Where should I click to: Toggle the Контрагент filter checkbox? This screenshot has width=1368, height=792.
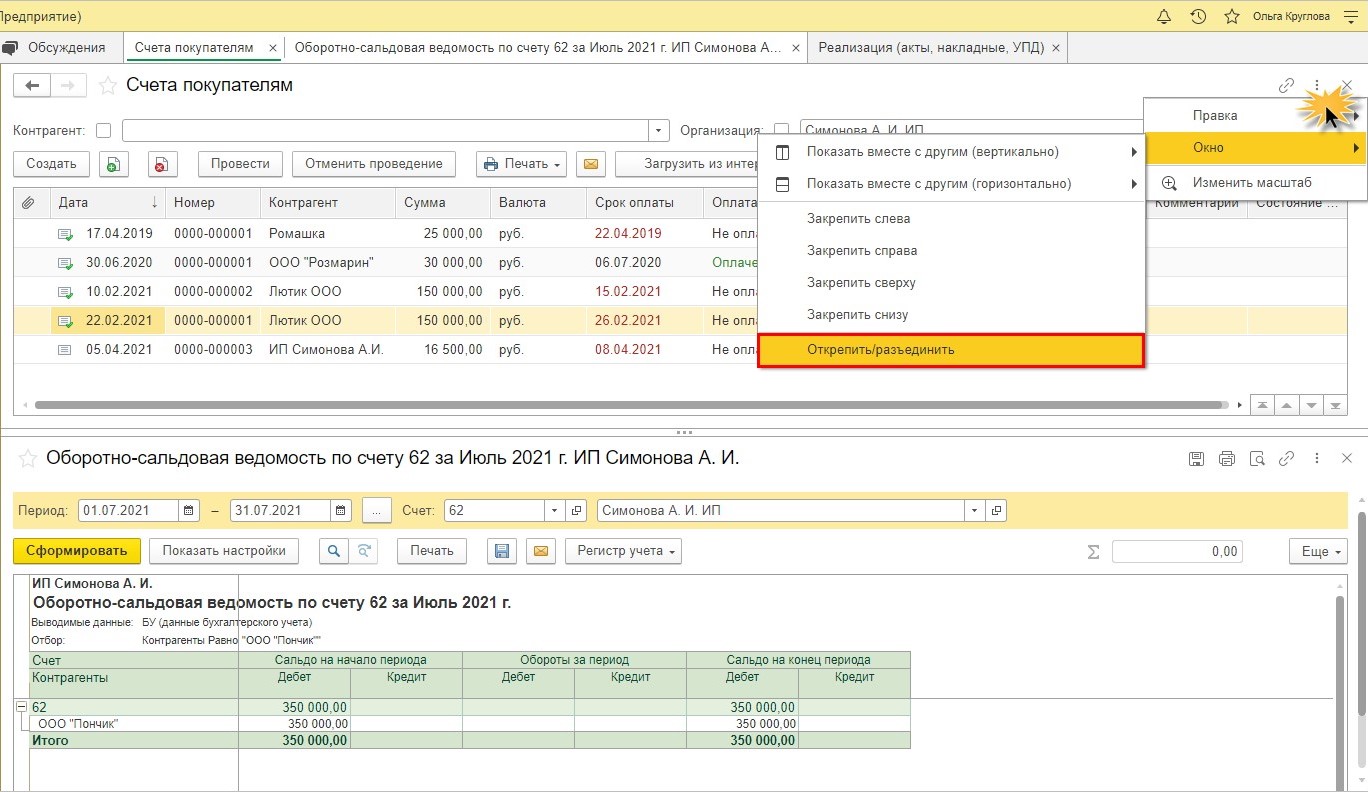pos(103,131)
